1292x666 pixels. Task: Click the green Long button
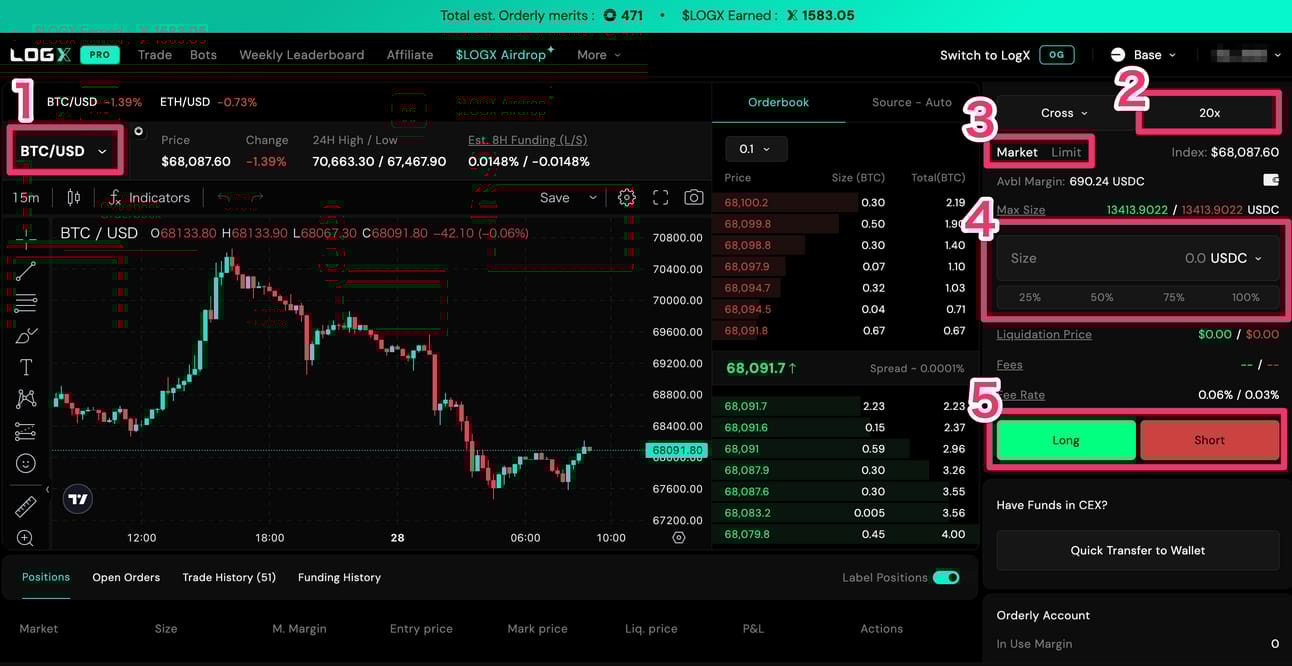point(1066,440)
